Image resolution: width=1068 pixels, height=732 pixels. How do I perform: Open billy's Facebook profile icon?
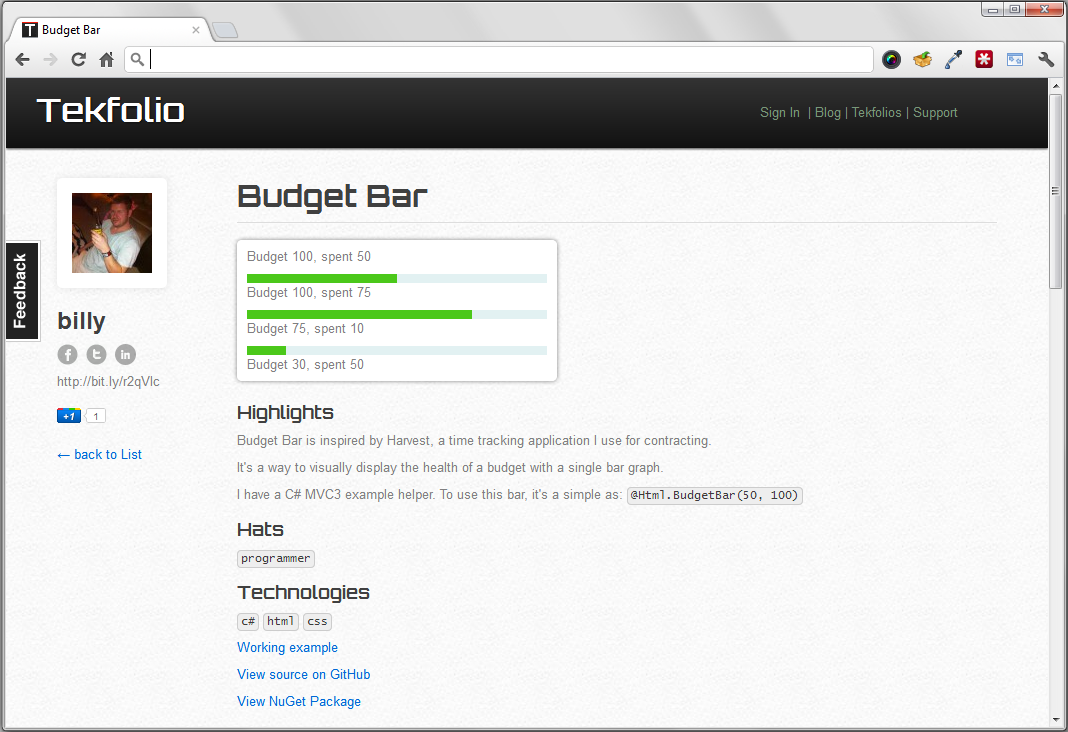(x=67, y=354)
